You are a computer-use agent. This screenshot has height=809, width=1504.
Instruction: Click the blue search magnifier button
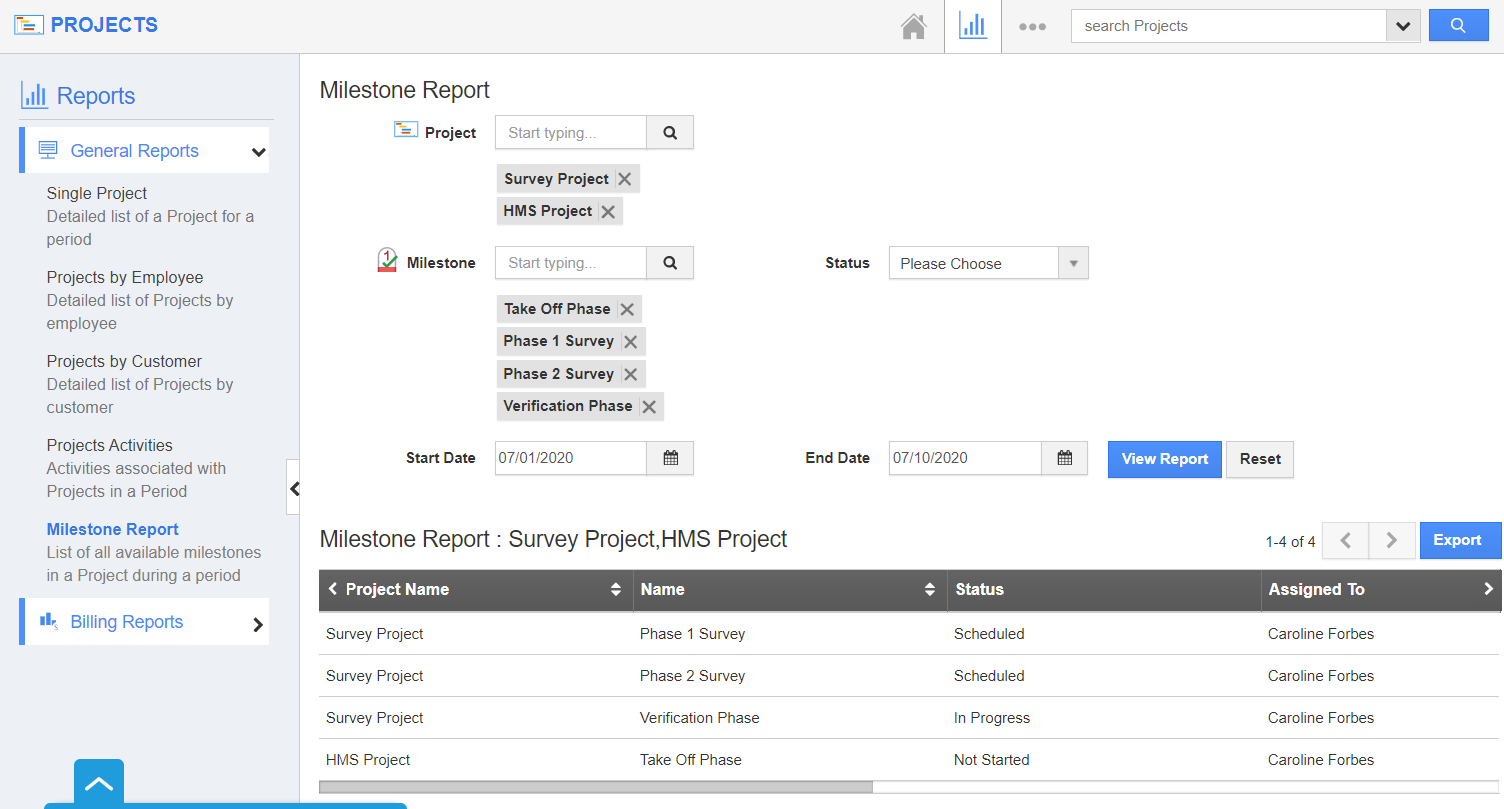(1458, 26)
